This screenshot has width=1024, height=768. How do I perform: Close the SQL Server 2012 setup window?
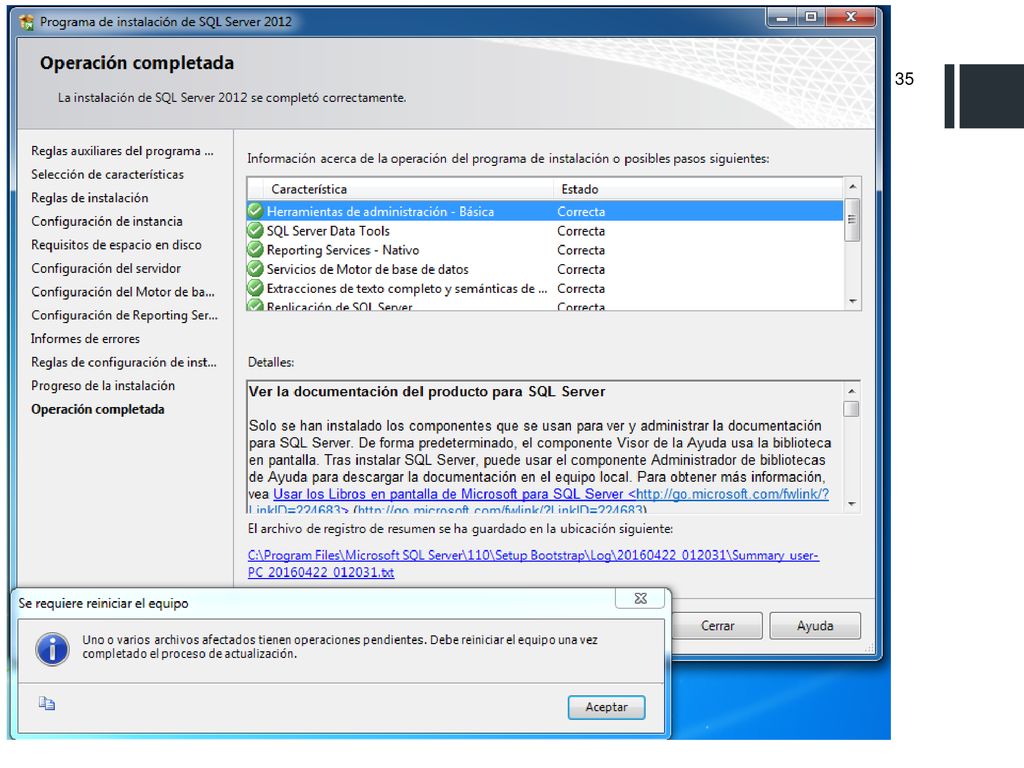850,17
